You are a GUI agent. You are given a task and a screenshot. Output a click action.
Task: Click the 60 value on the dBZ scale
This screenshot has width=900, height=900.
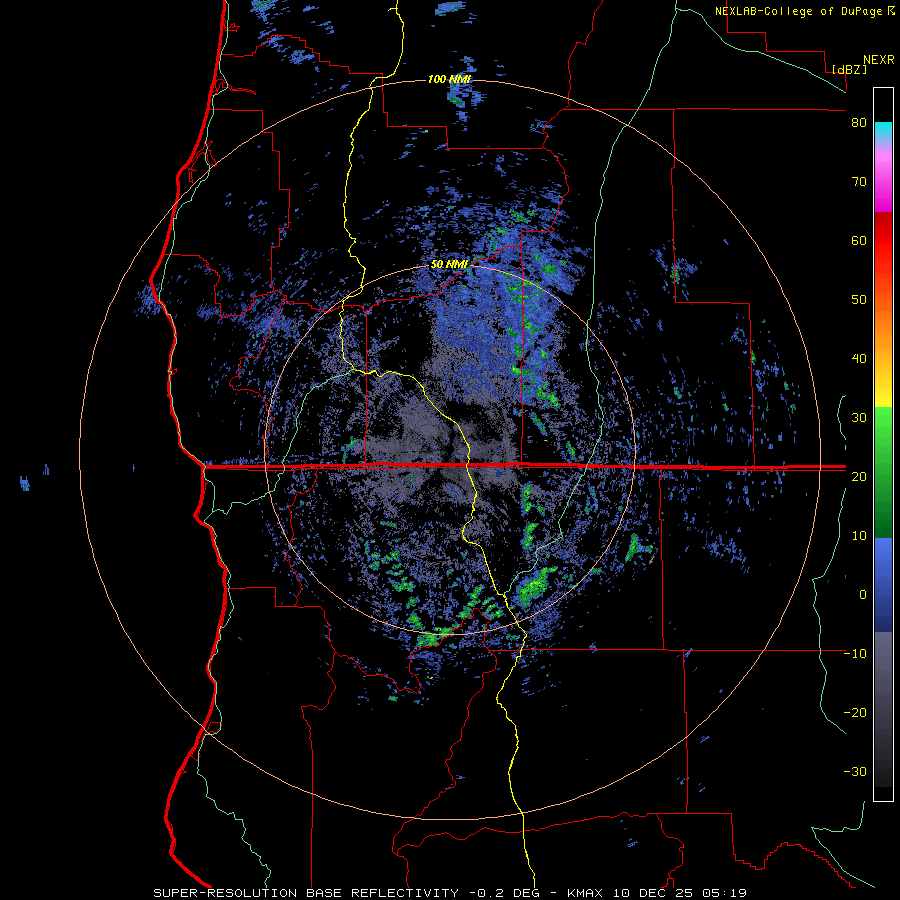(859, 241)
